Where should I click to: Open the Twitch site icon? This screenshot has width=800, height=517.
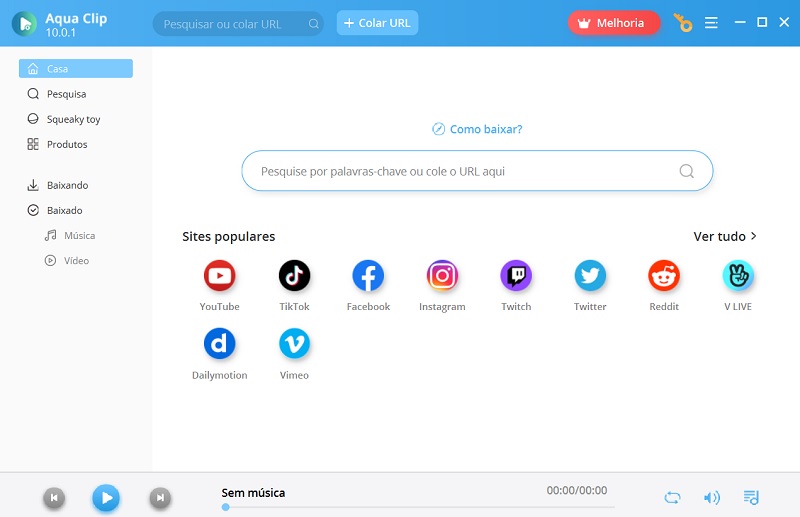point(516,276)
